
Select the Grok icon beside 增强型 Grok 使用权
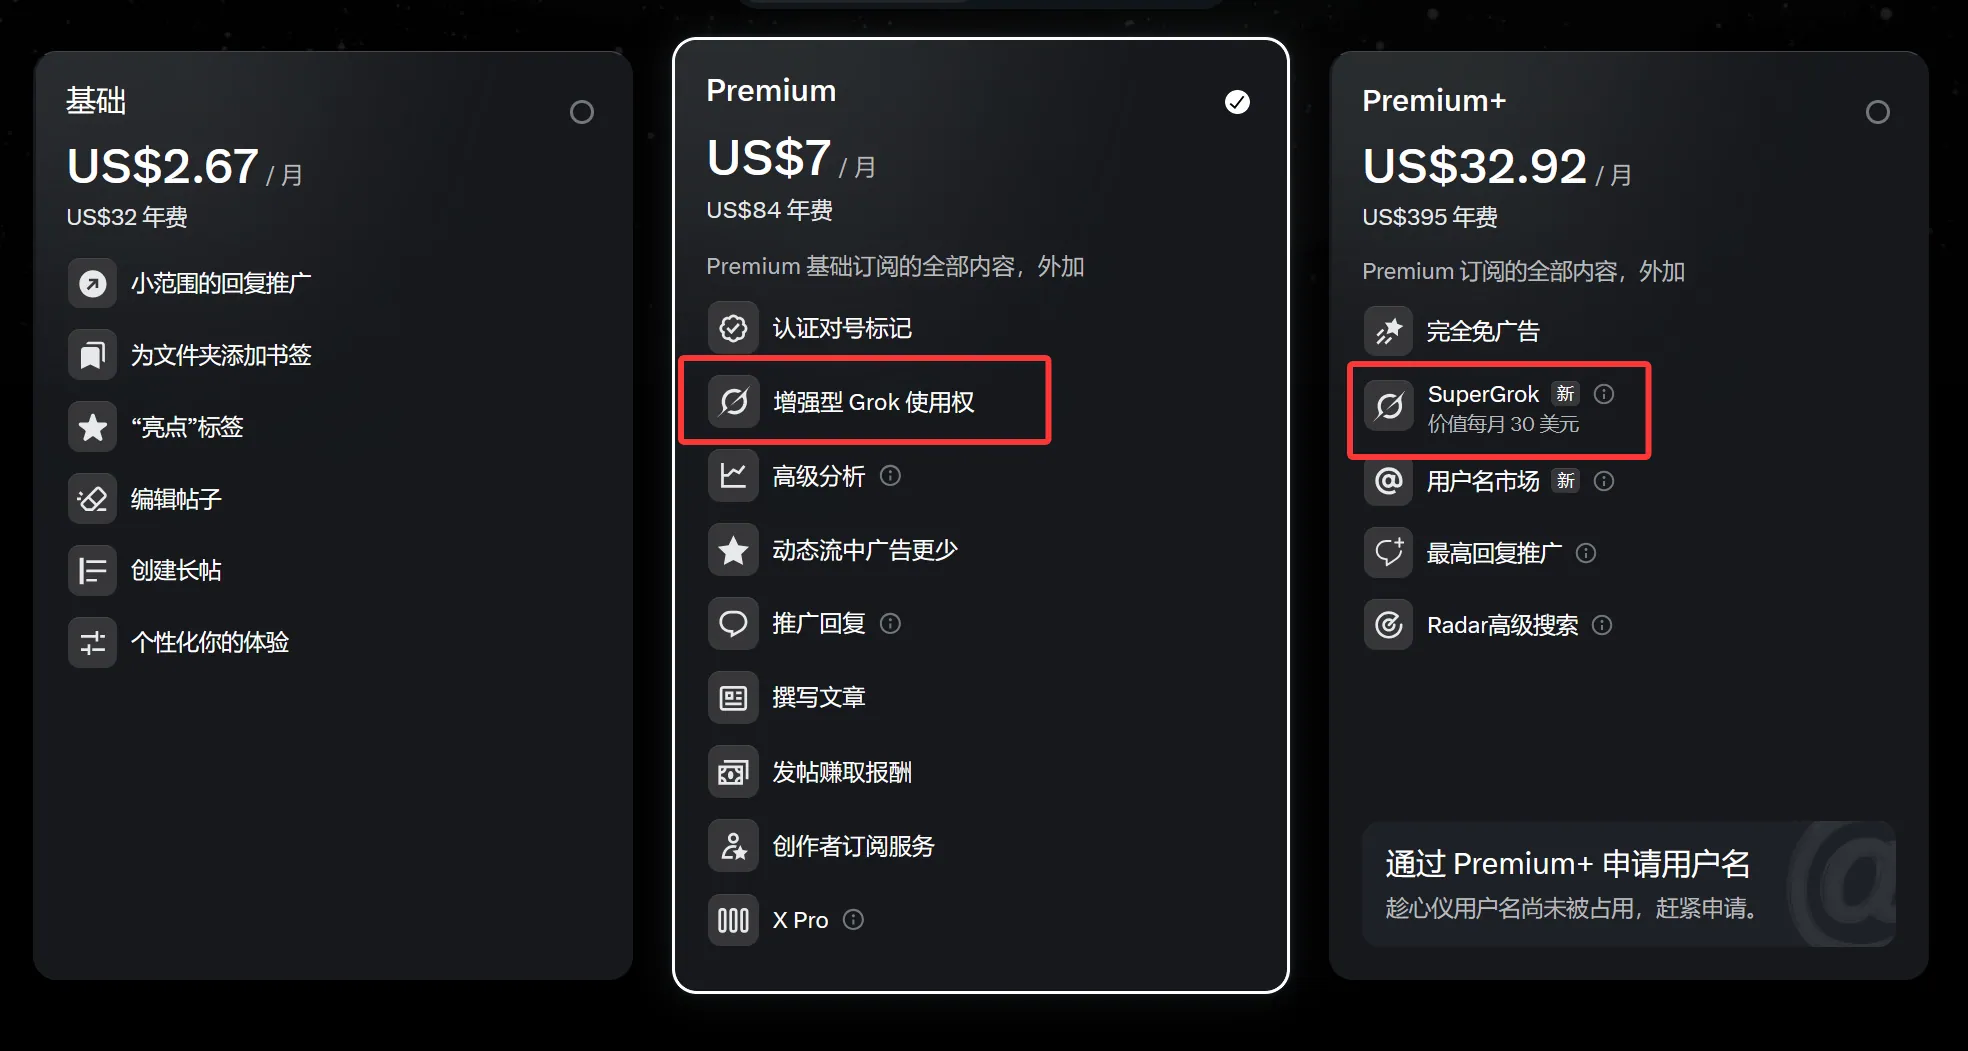[x=733, y=402]
